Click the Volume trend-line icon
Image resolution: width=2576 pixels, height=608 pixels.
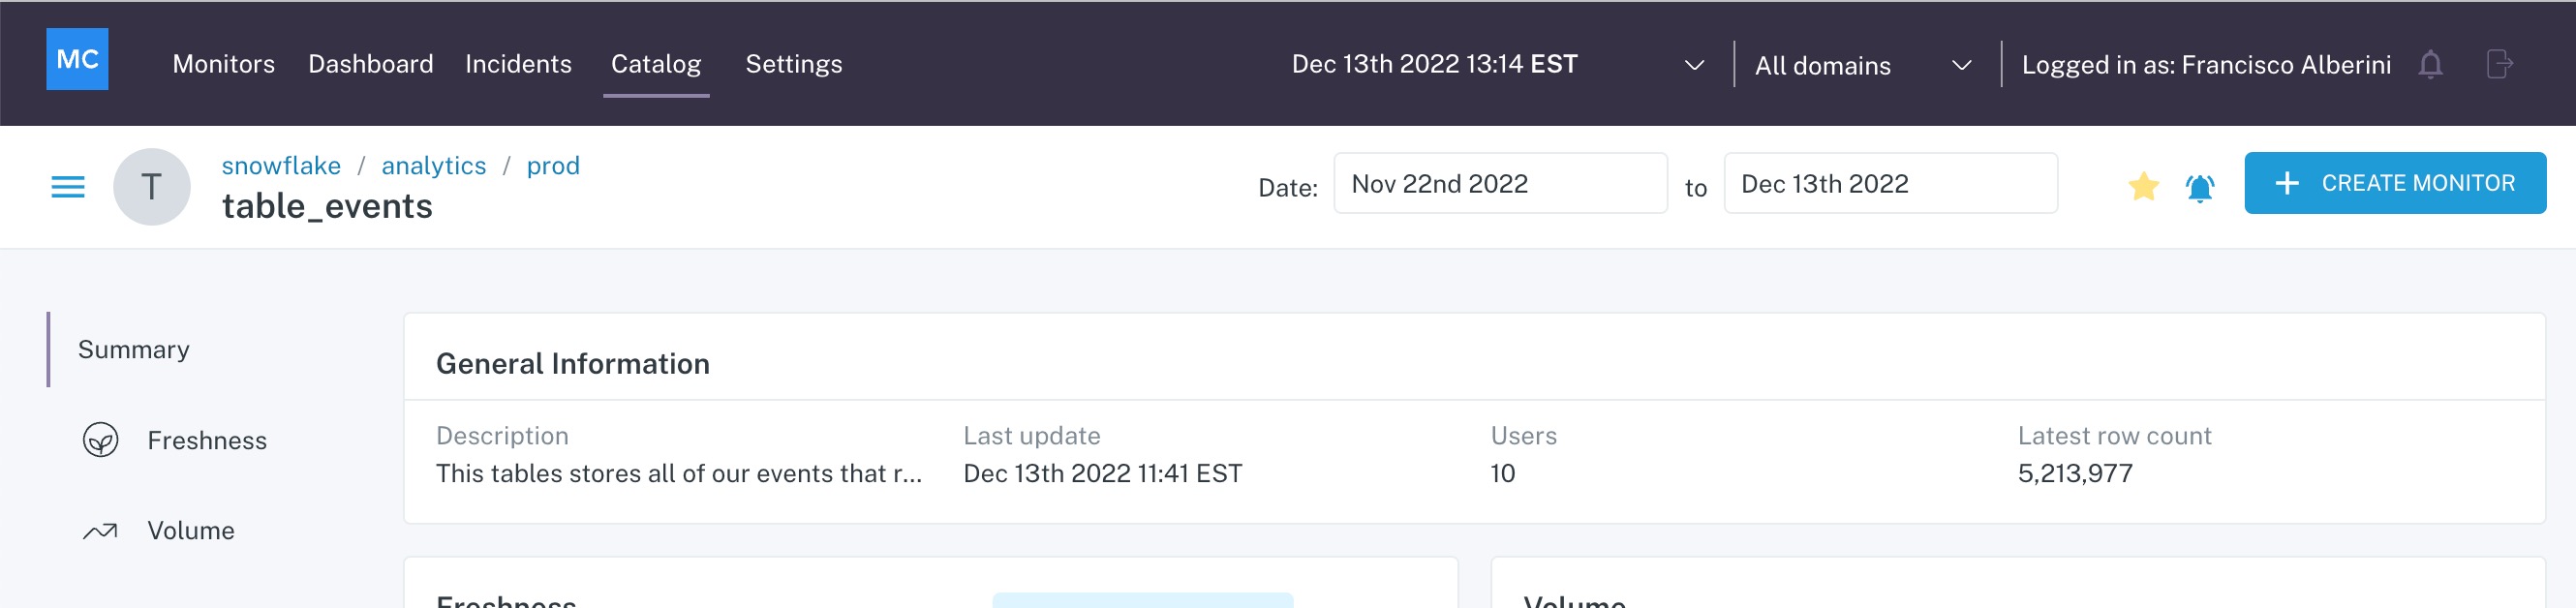coord(100,531)
